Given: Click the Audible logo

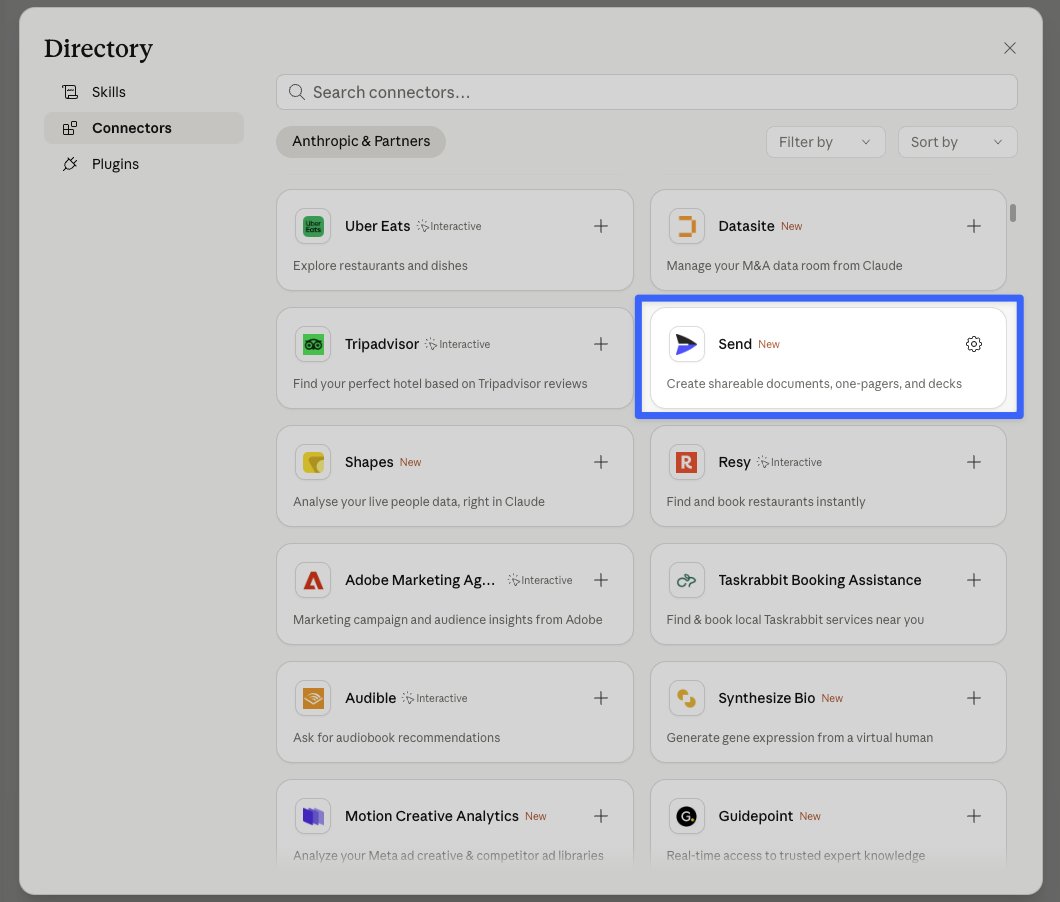Looking at the screenshot, I should pos(313,698).
